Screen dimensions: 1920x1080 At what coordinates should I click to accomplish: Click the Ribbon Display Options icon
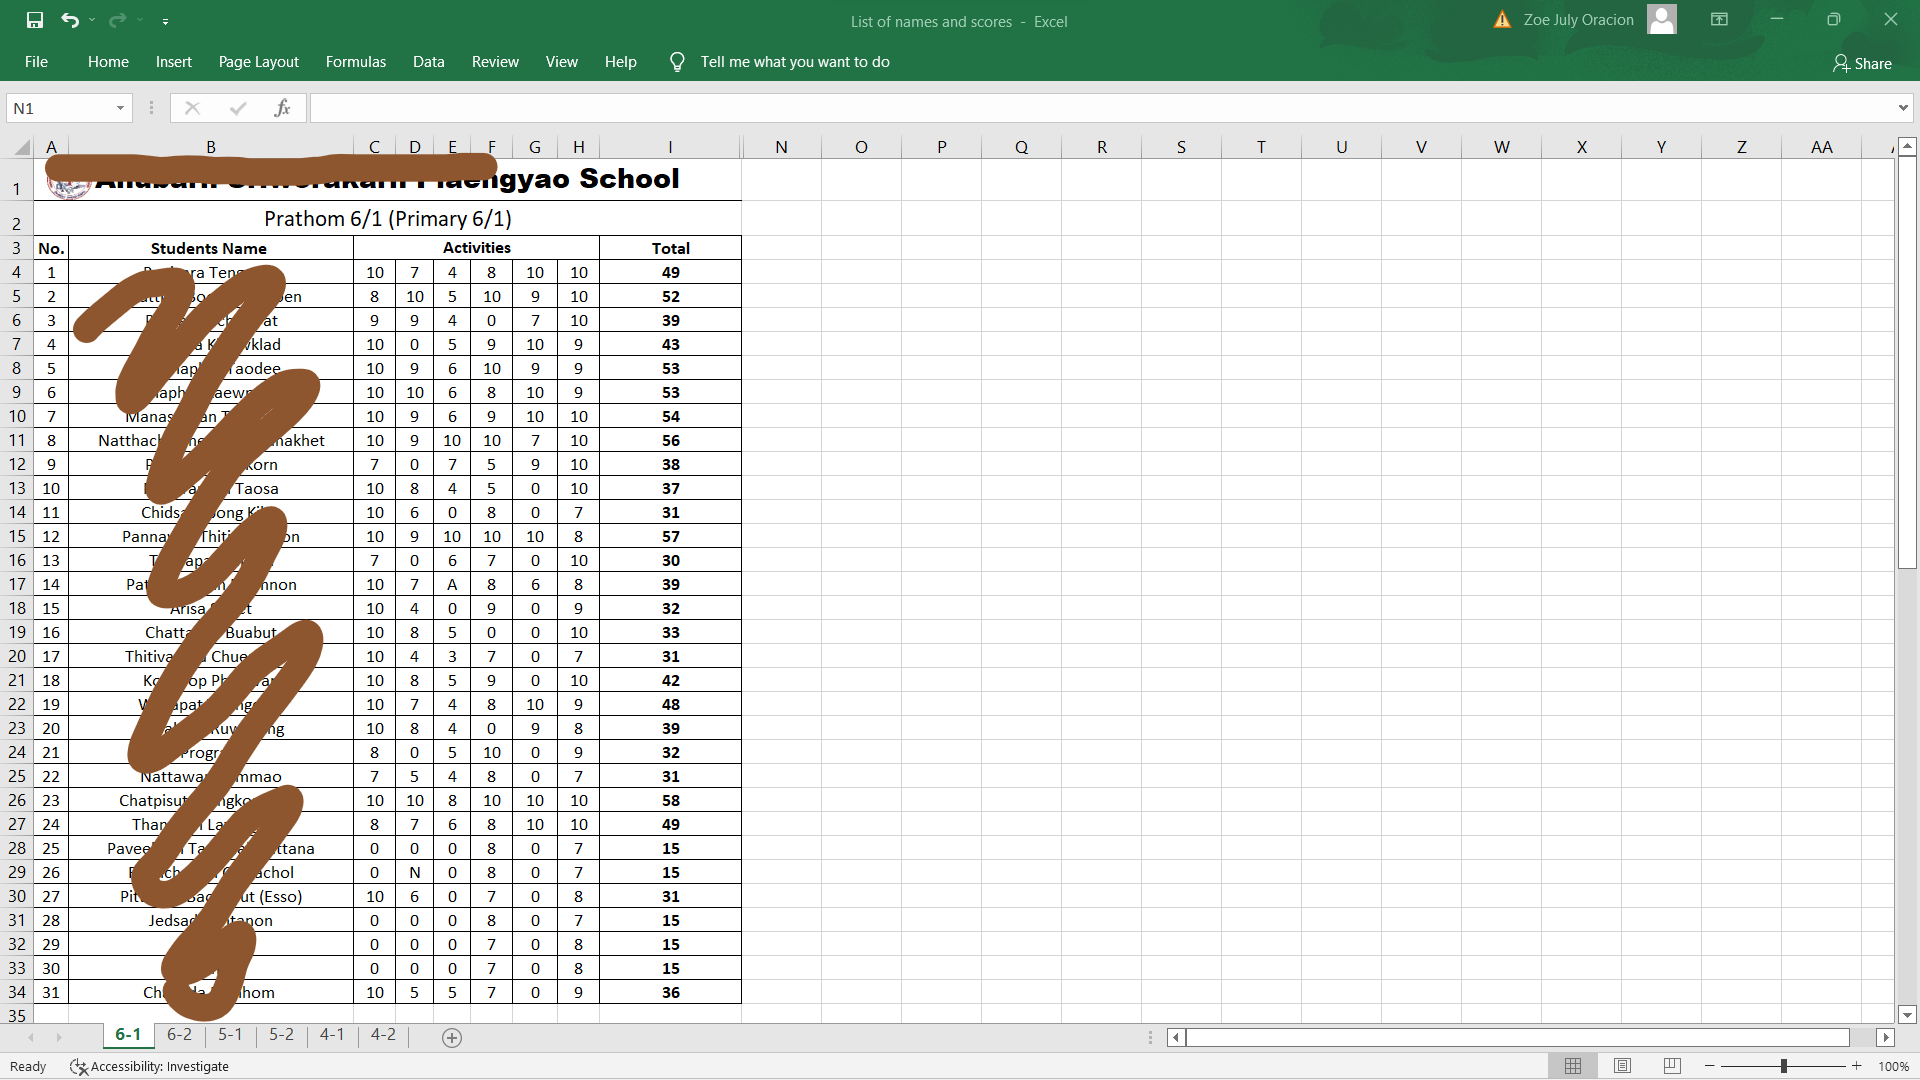point(1719,20)
